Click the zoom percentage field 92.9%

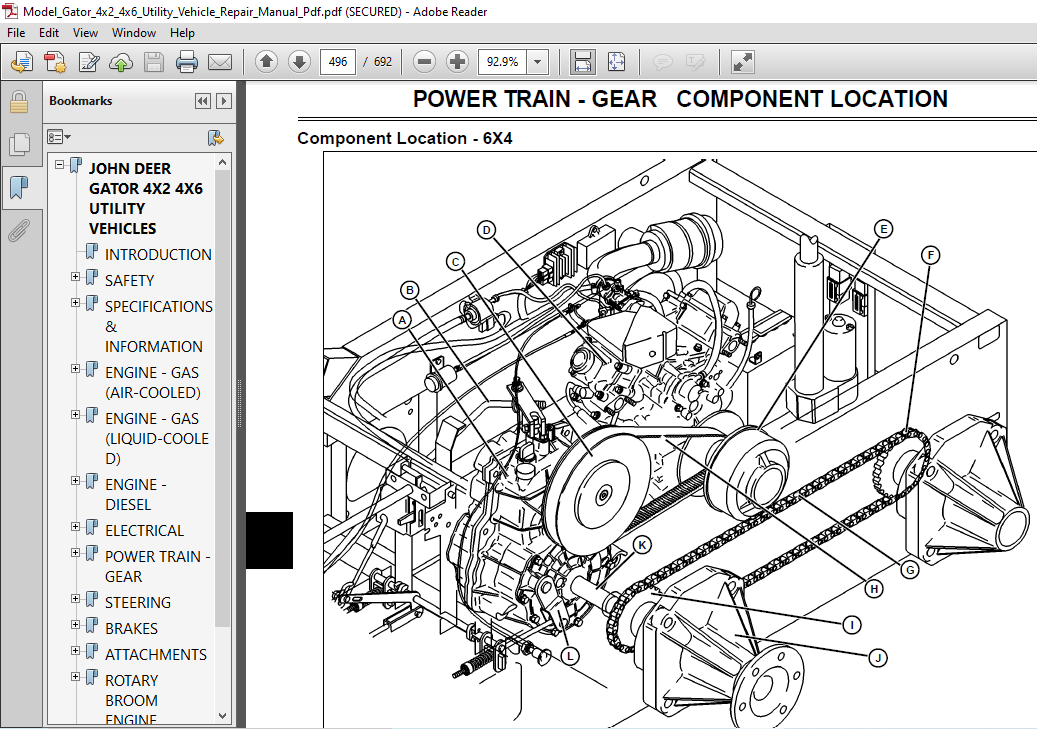click(503, 62)
